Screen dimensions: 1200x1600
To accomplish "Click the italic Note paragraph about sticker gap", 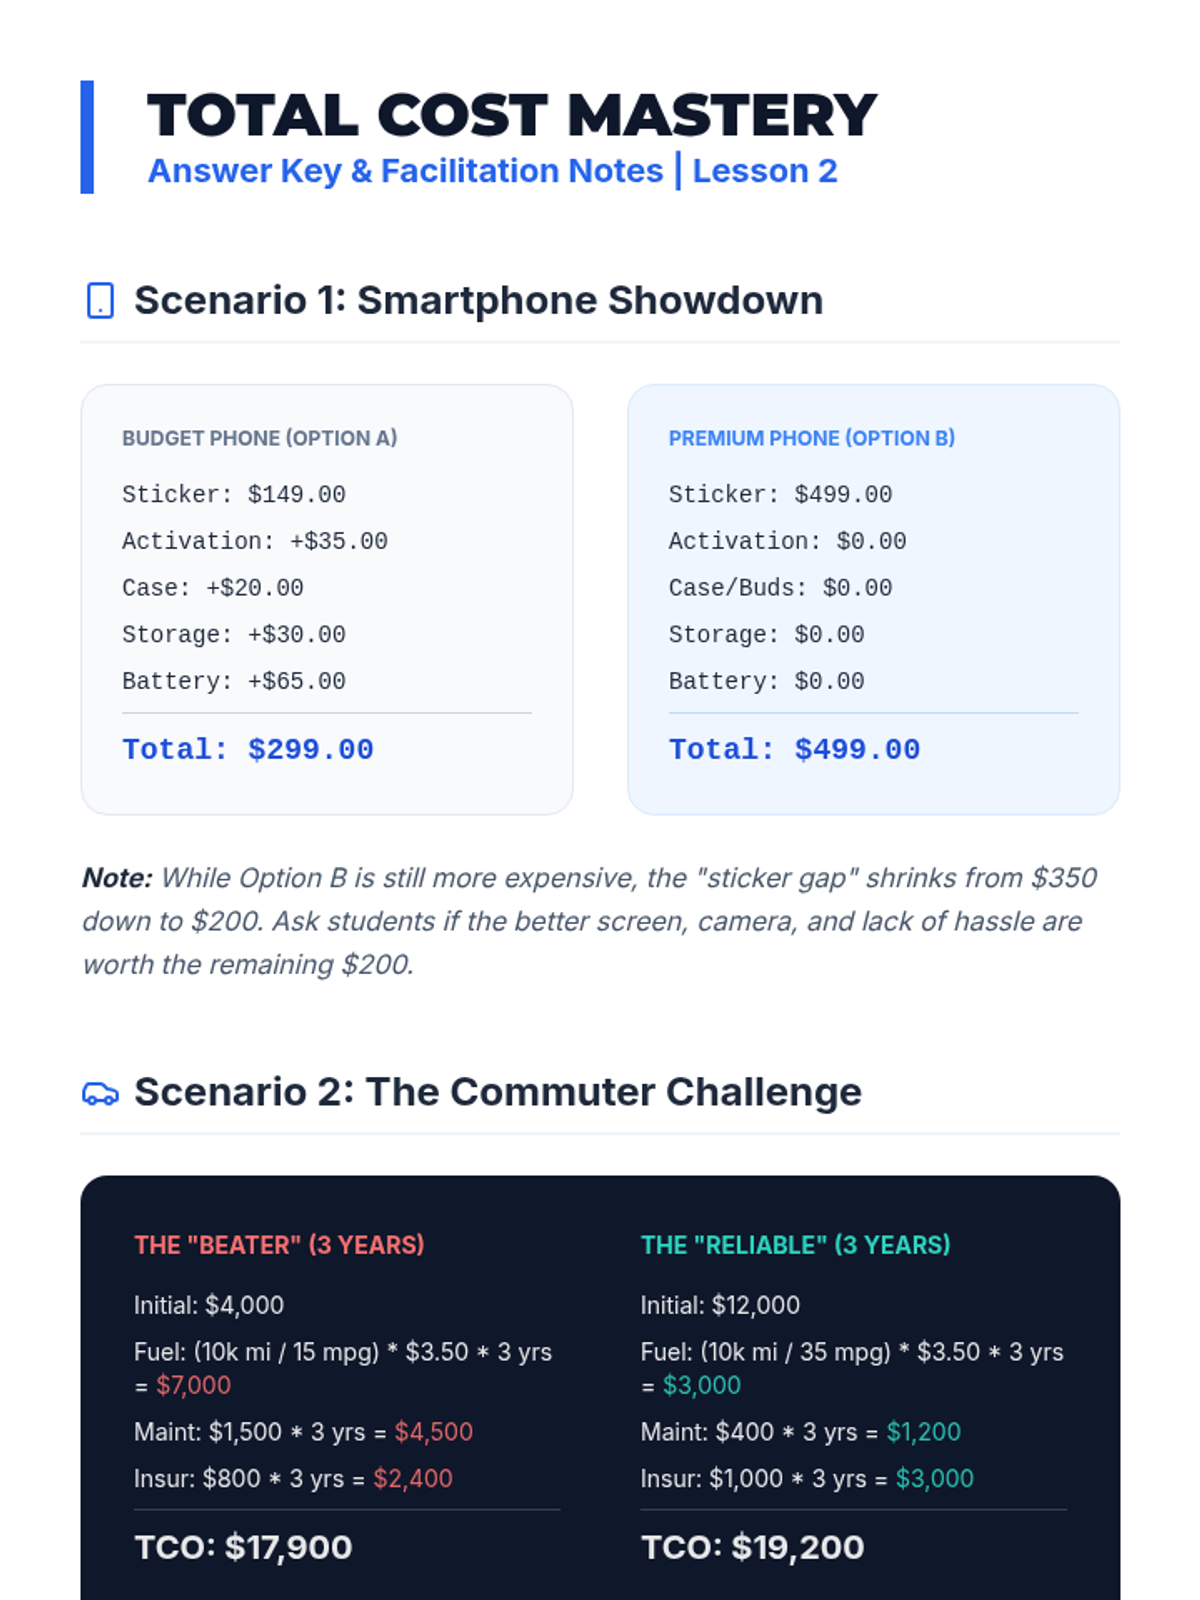I will (590, 921).
